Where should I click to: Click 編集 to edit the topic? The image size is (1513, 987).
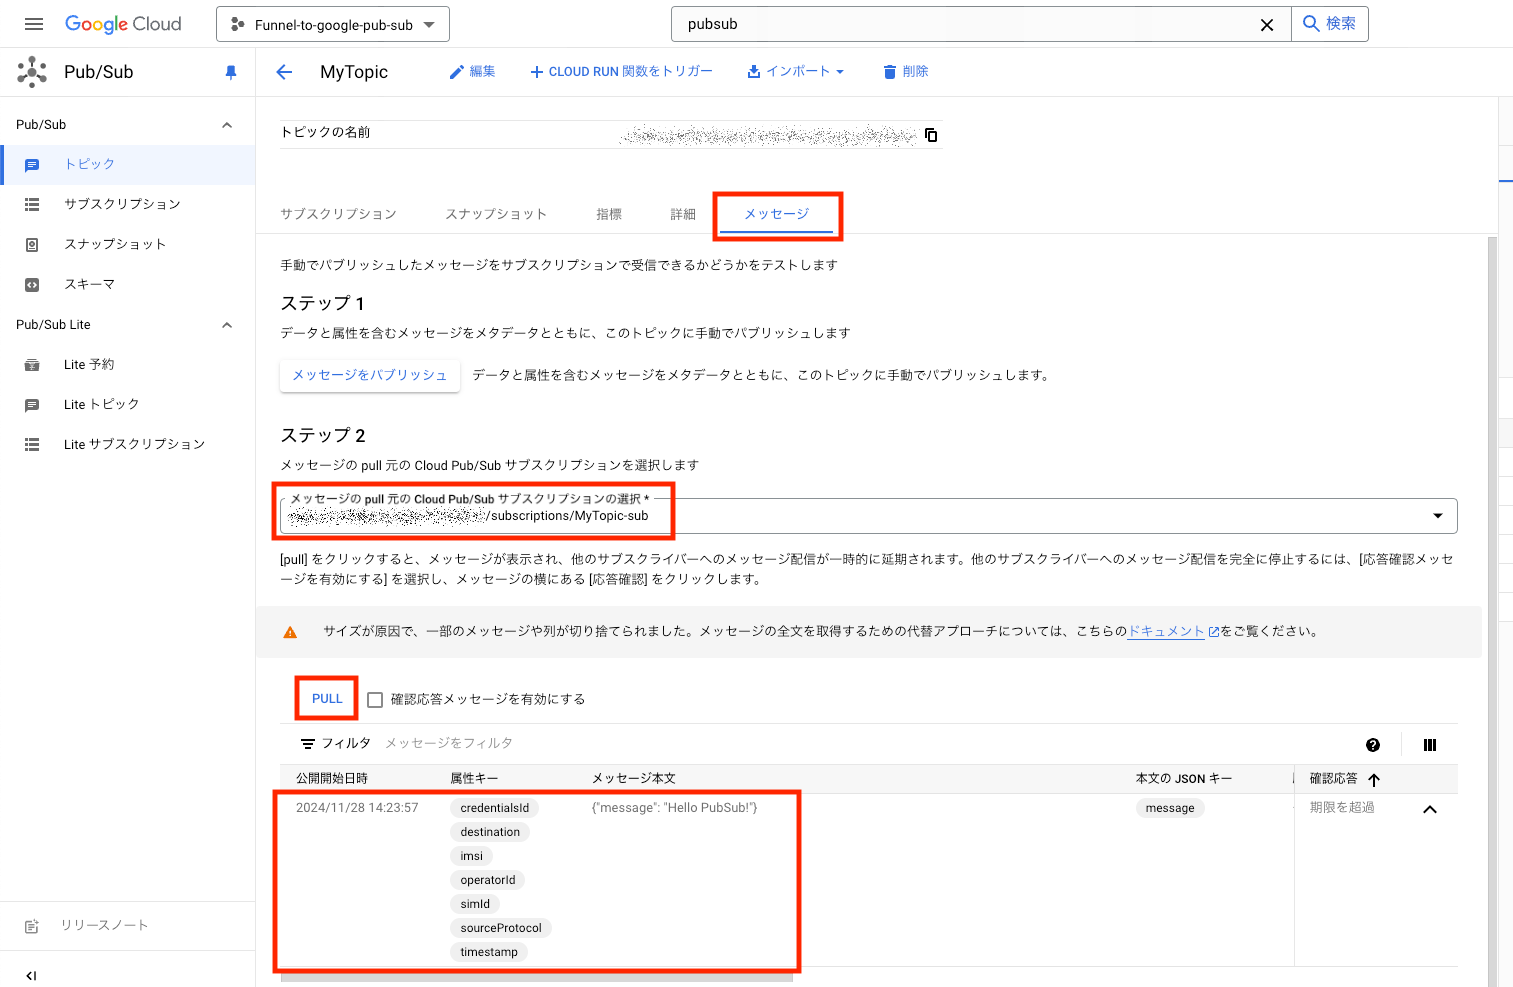tap(472, 72)
